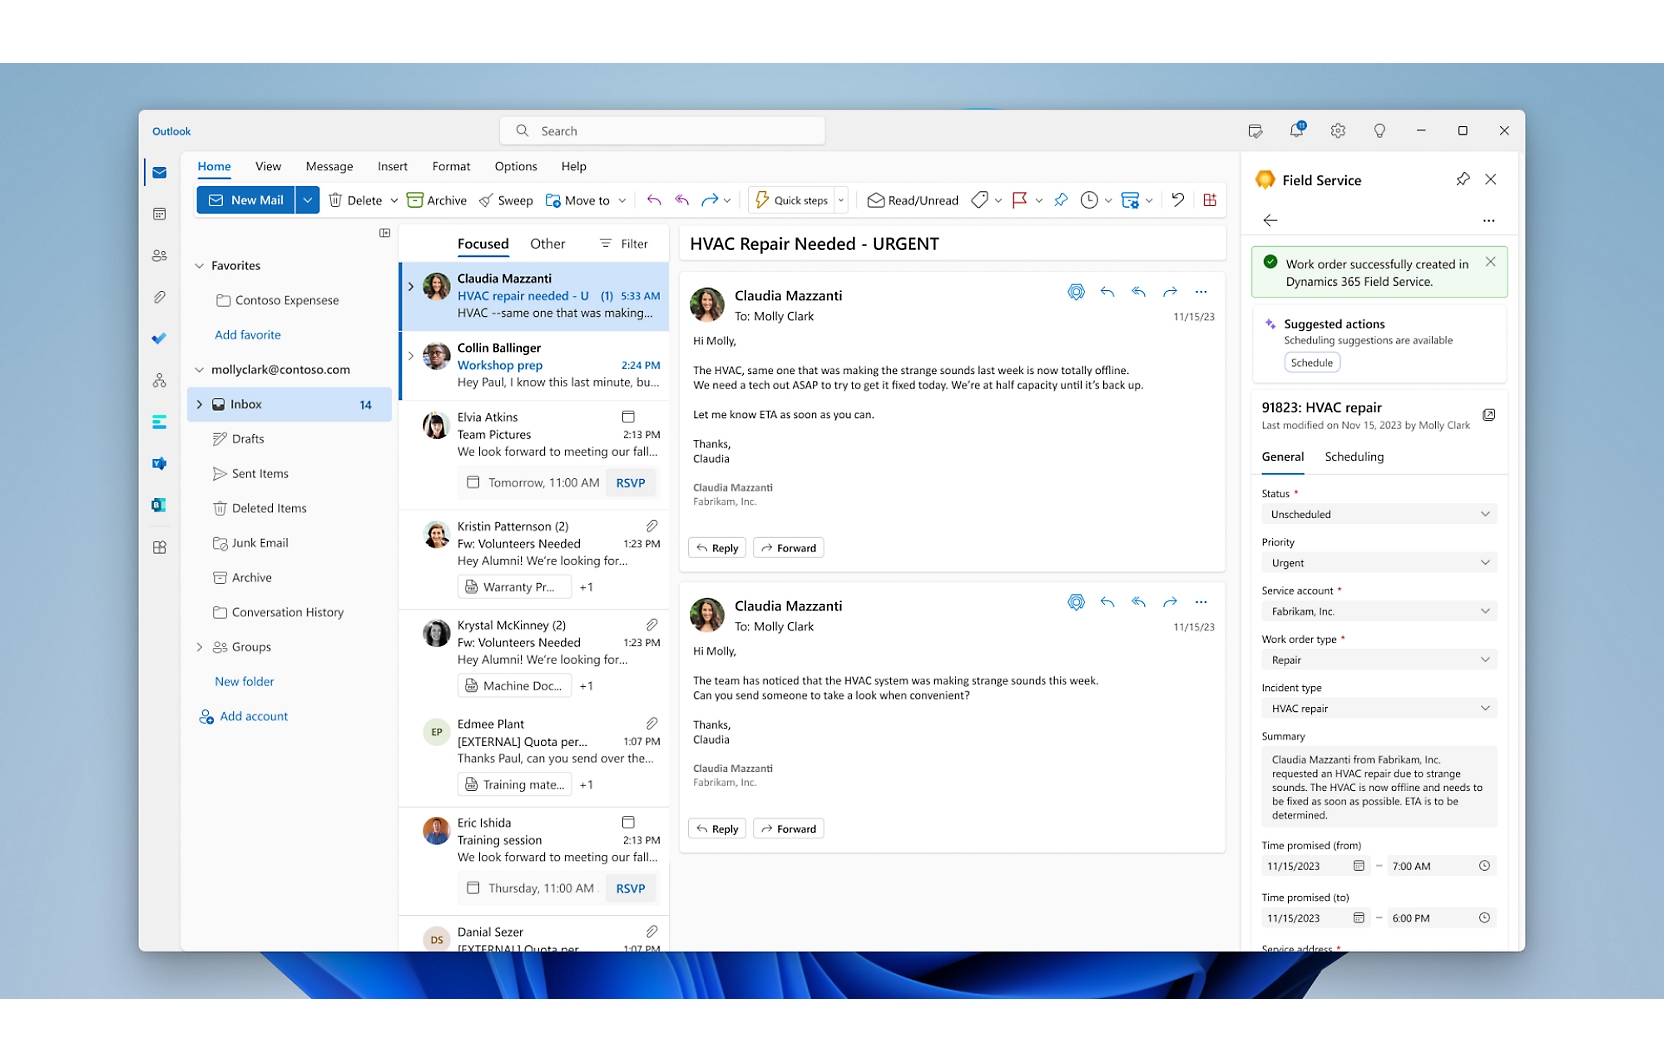Open the Message ribbon tab

[329, 167]
